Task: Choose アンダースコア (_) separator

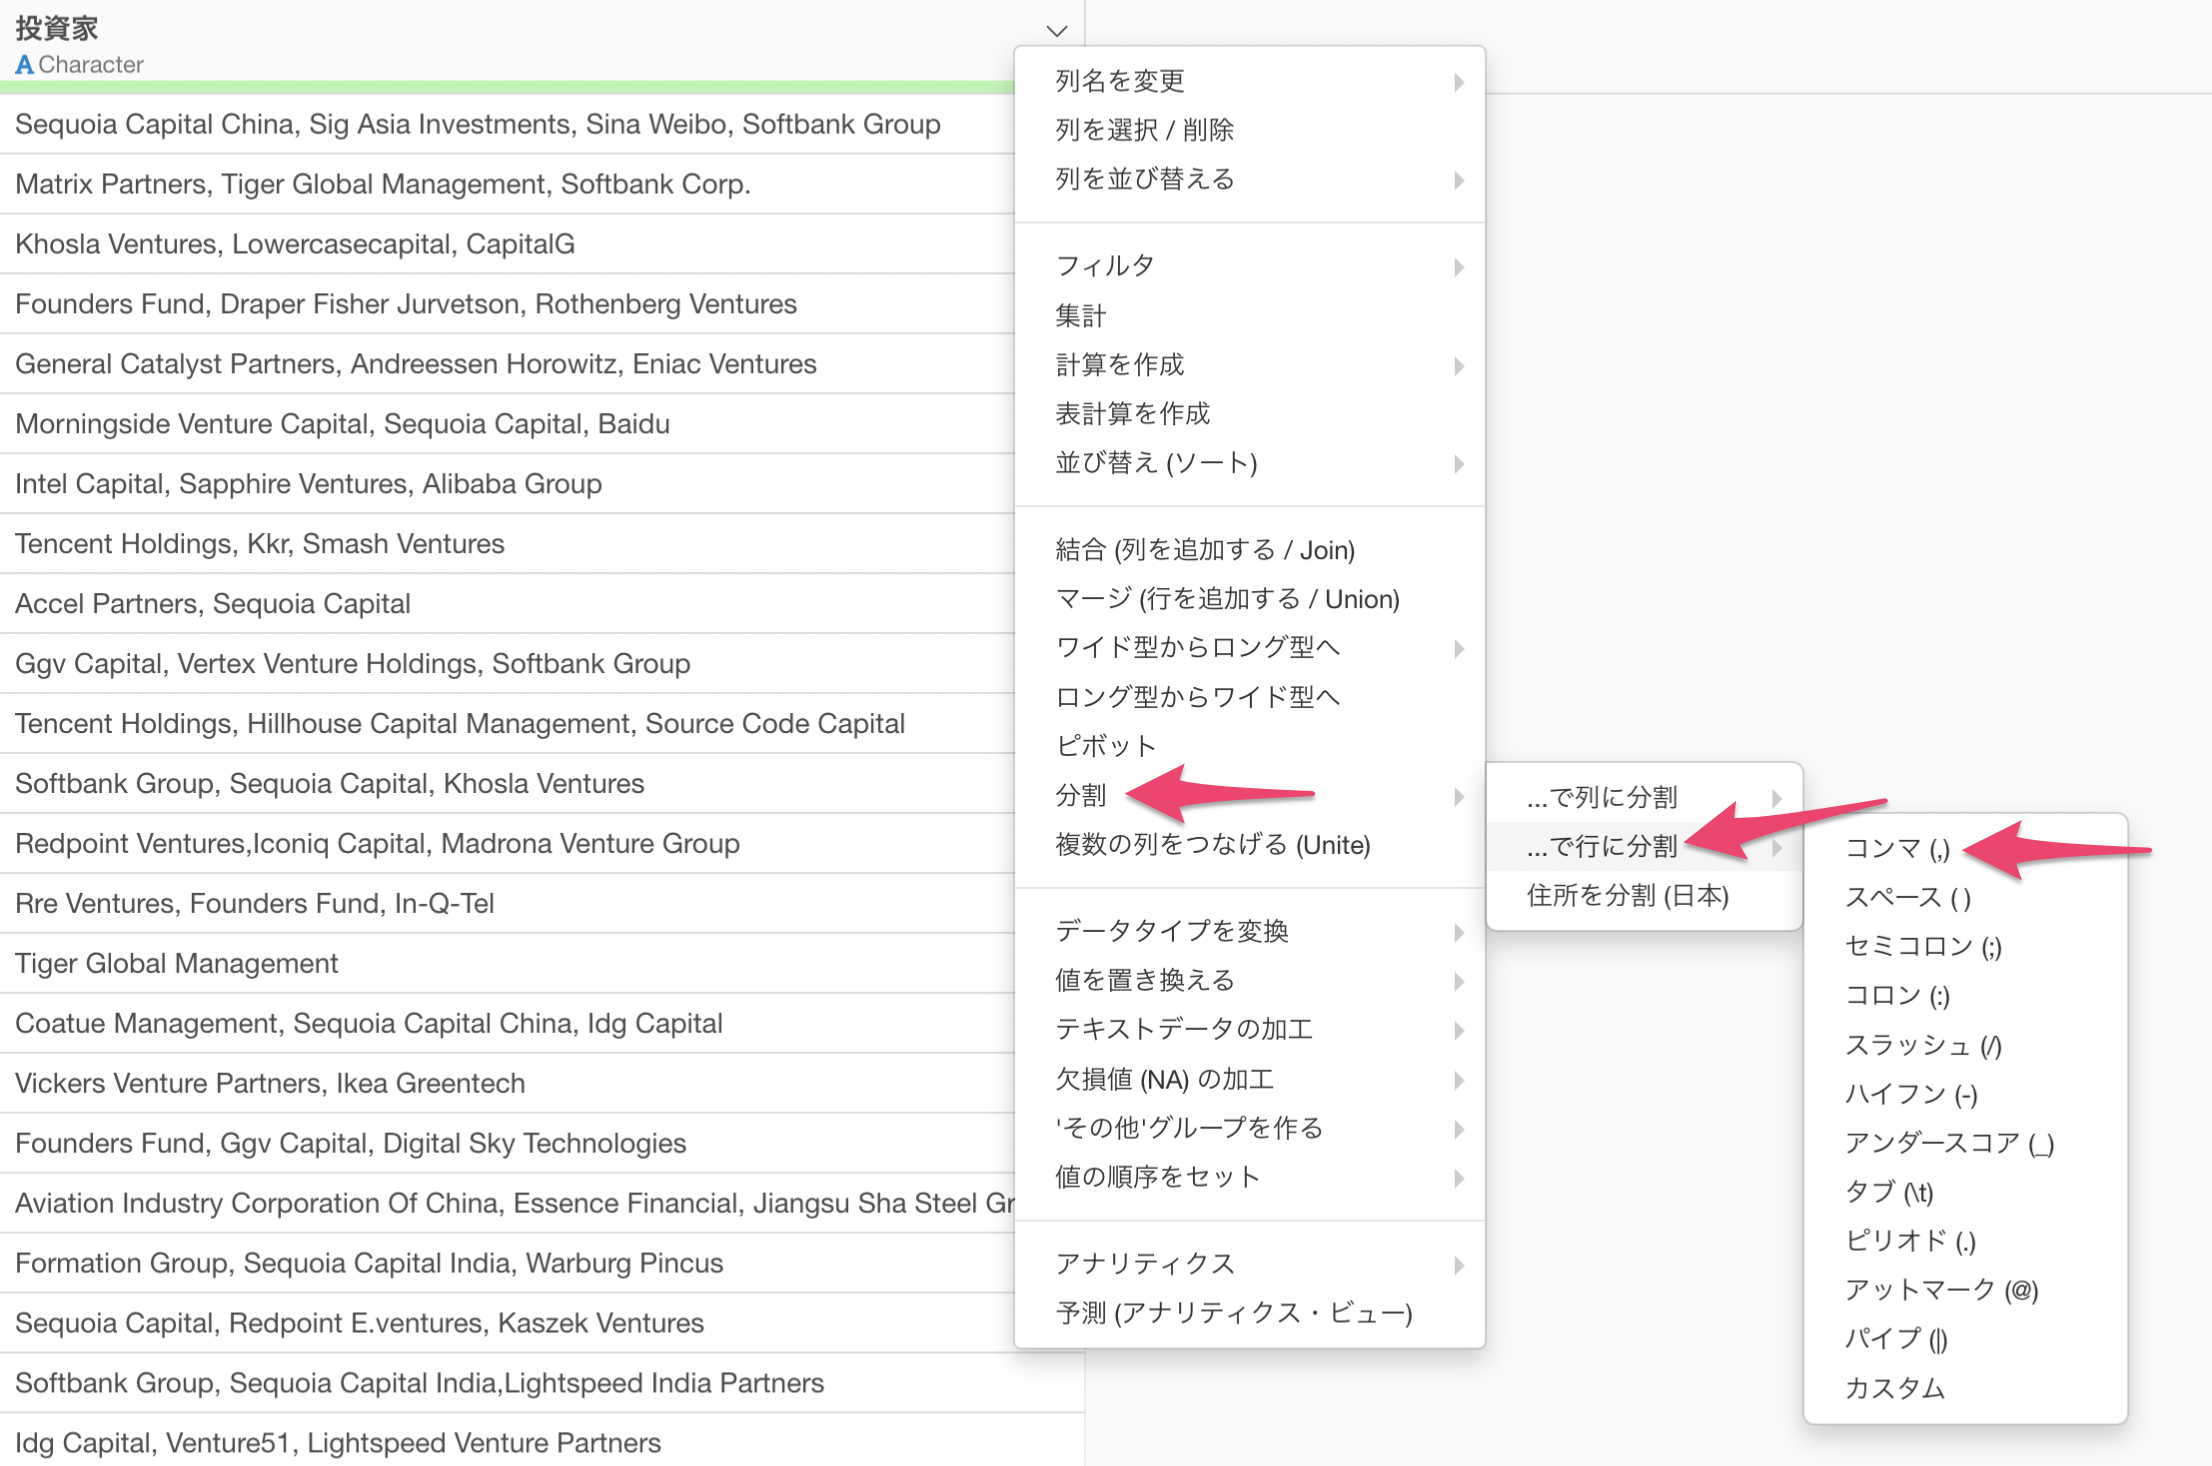Action: point(1965,1144)
